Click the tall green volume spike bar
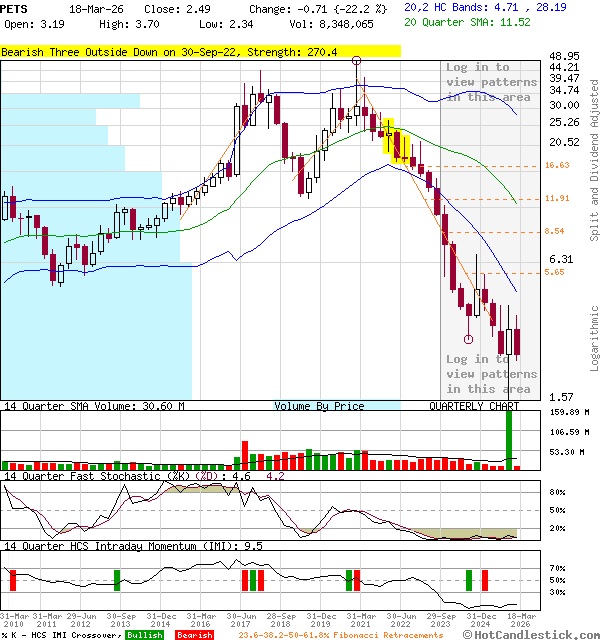 click(509, 438)
